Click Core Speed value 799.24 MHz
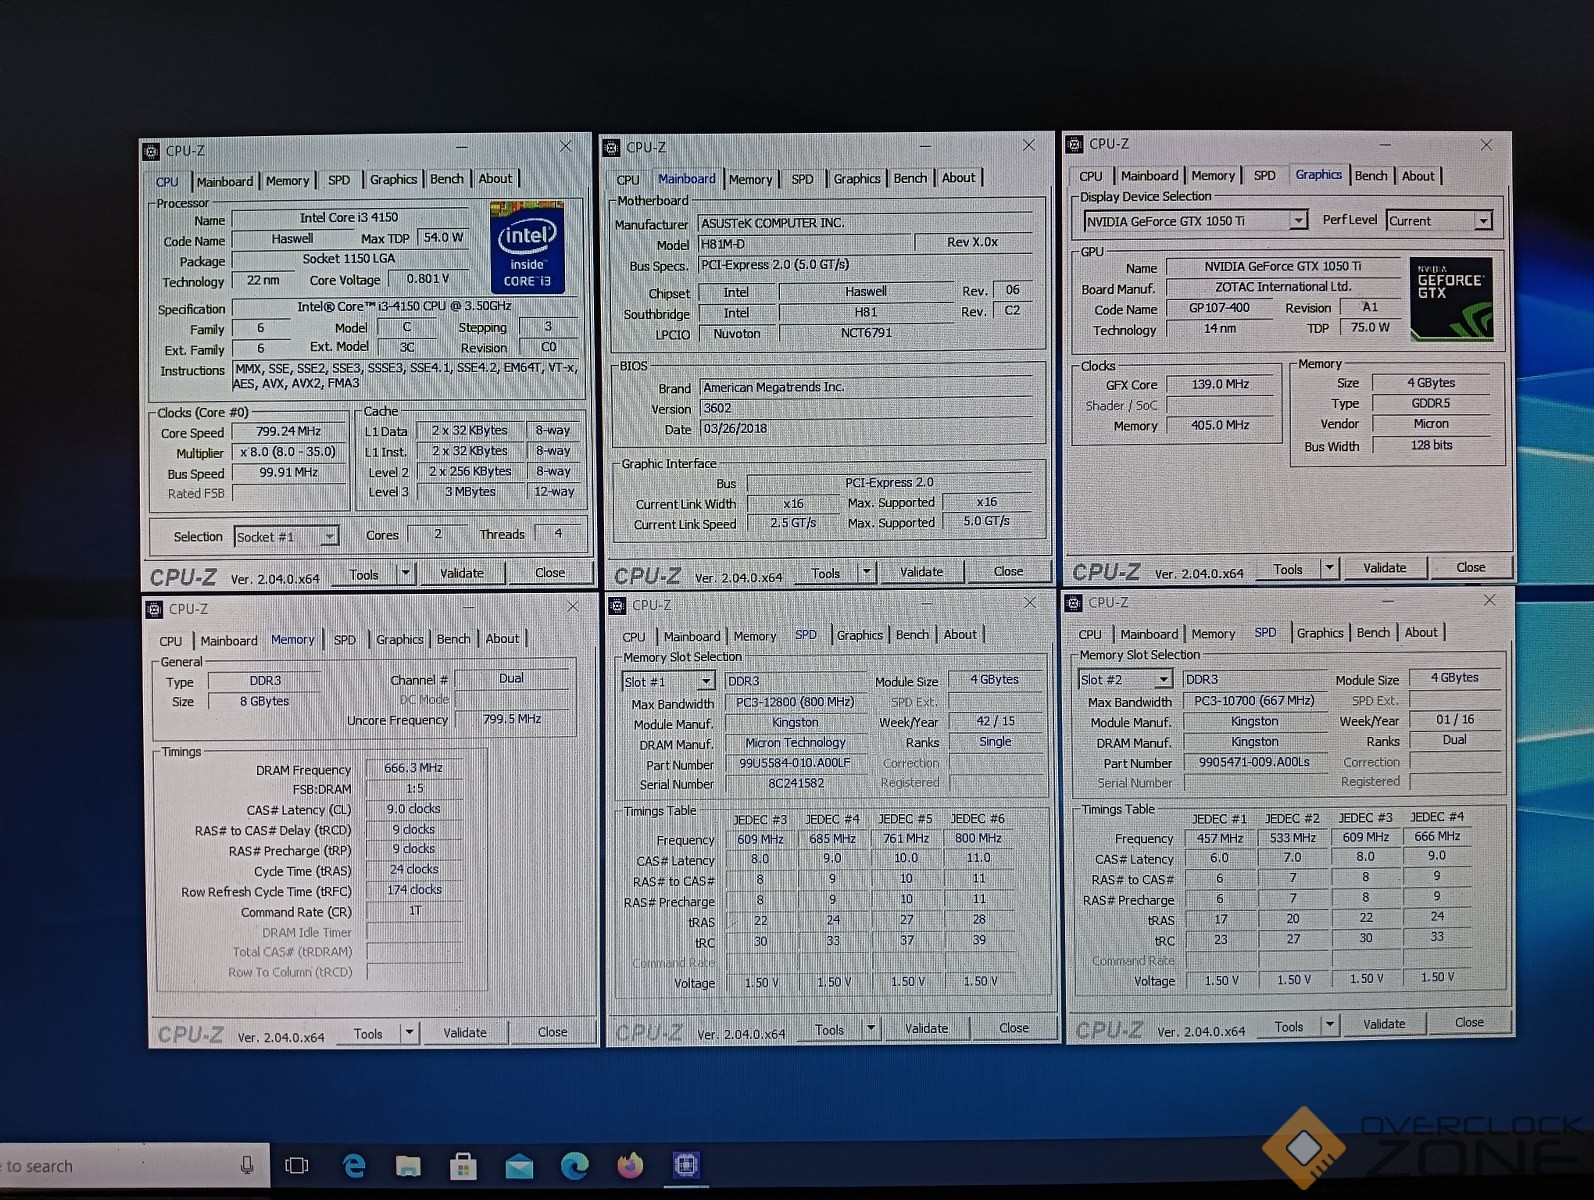 click(289, 431)
